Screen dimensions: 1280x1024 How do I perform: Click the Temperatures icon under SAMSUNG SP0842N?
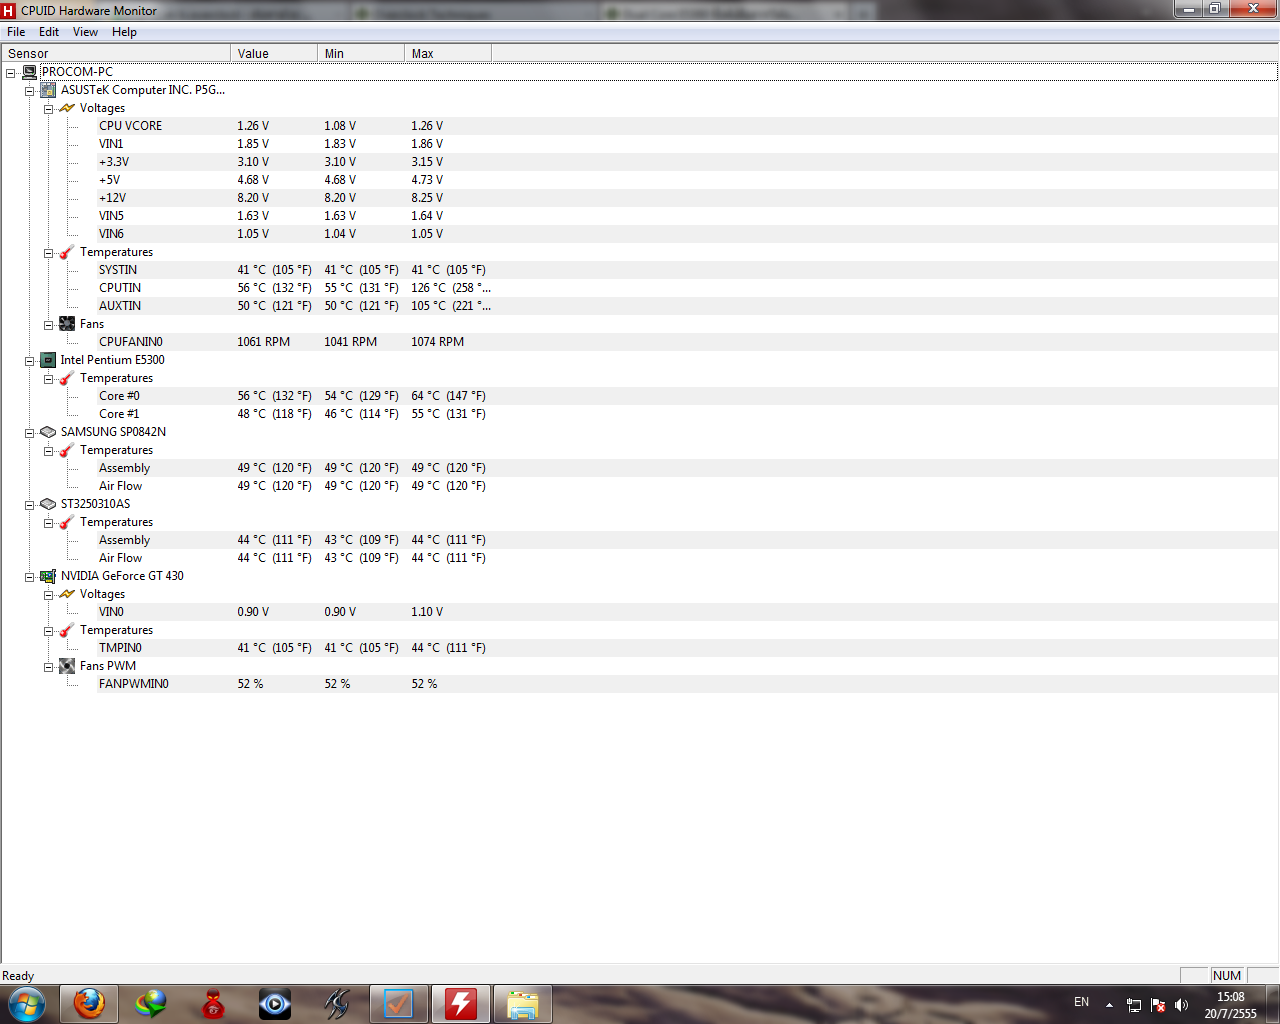(x=67, y=450)
